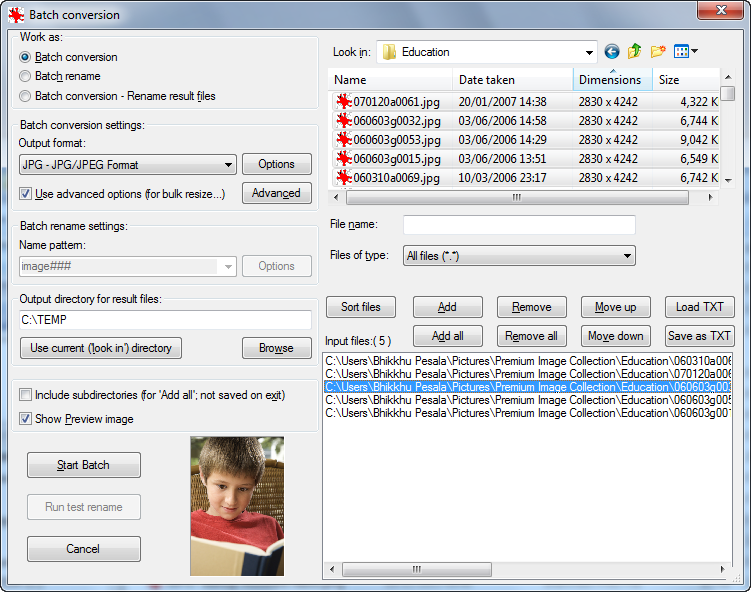Create a new folder
This screenshot has height=592, width=751.
point(657,52)
